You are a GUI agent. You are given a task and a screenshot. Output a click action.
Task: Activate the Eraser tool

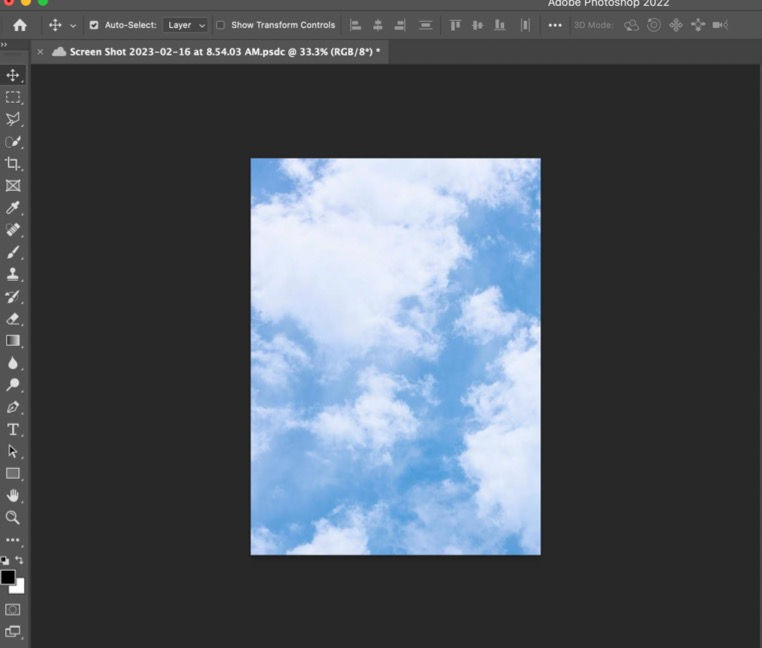[x=13, y=319]
